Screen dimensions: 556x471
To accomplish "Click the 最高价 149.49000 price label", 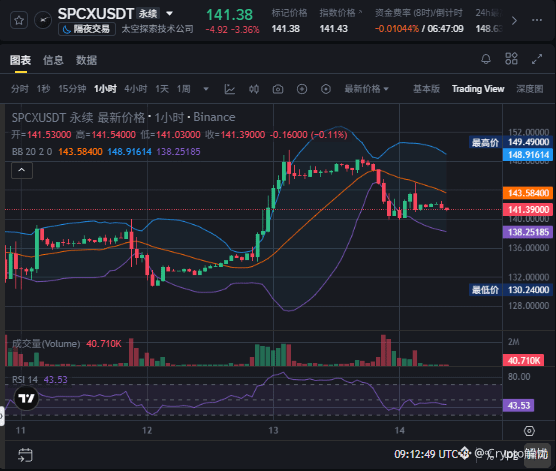I will 511,142.
